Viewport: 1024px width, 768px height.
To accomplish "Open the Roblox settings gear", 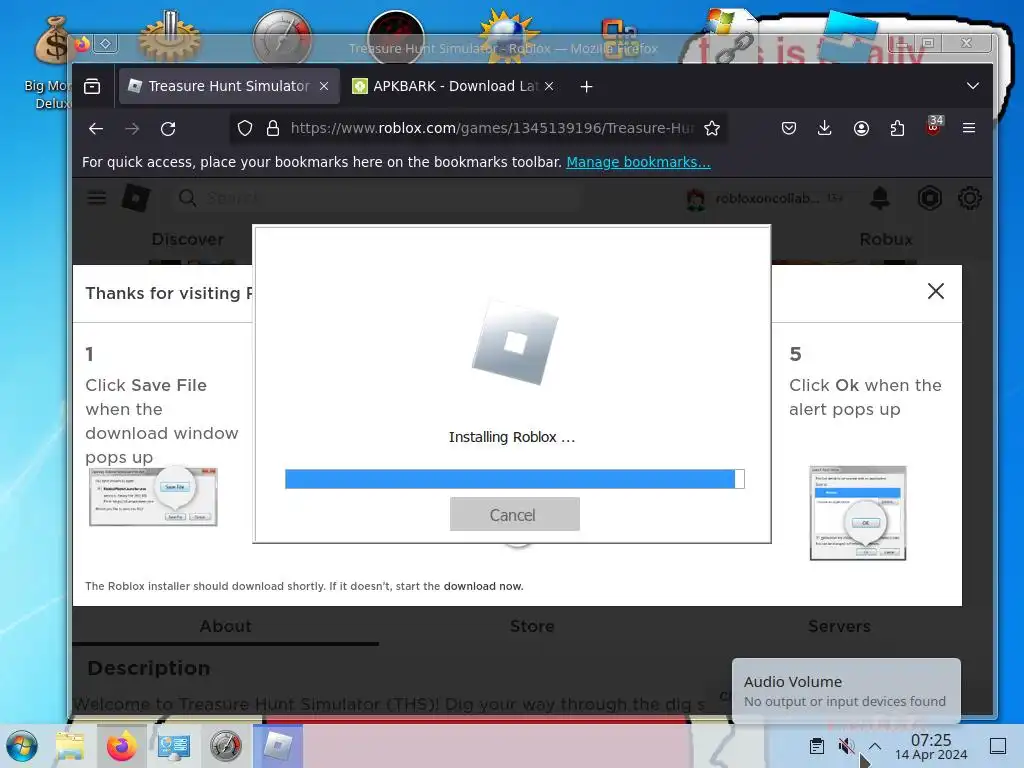I will tap(969, 198).
